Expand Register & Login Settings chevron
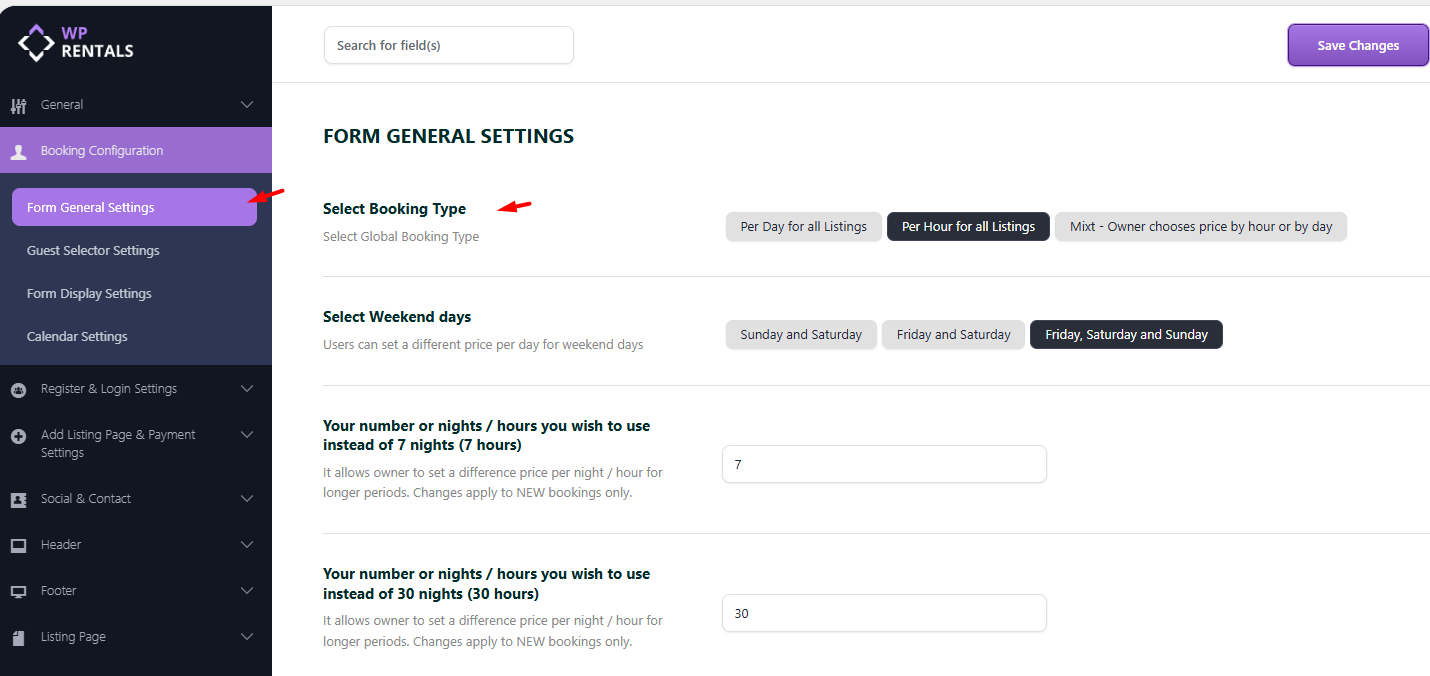Viewport: 1430px width, 676px height. [247, 389]
